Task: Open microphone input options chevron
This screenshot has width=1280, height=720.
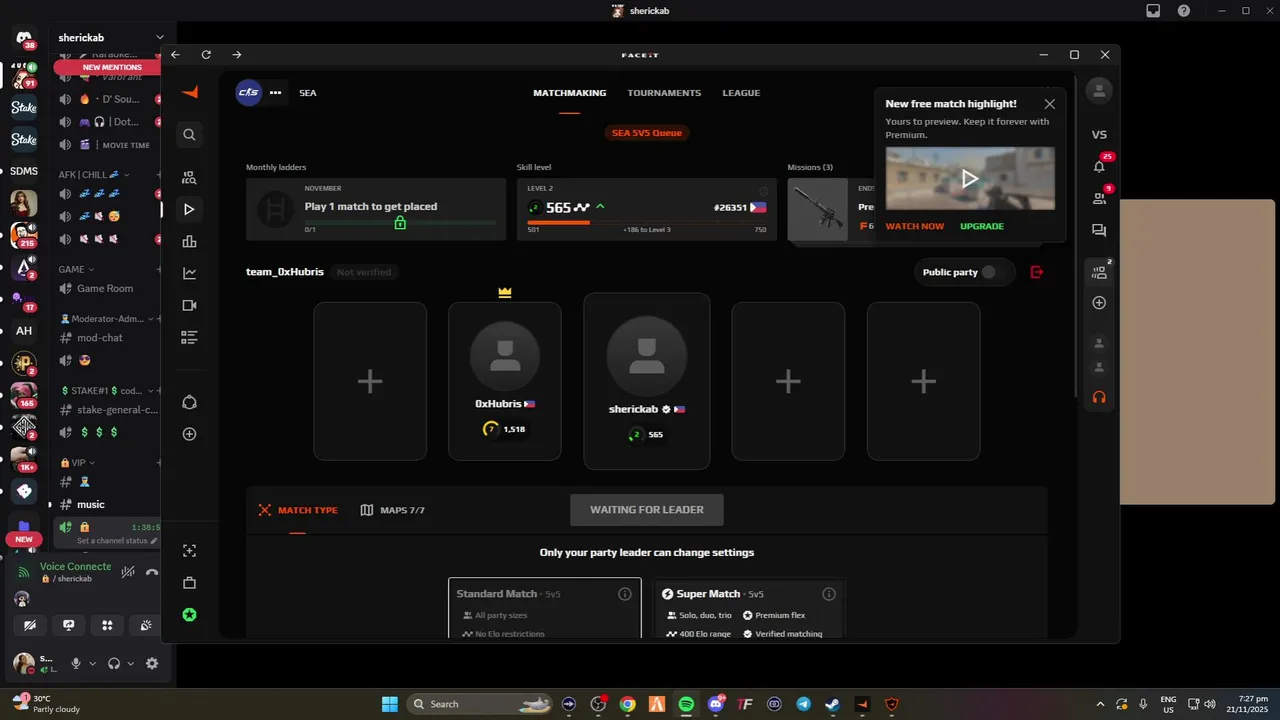Action: click(93, 663)
